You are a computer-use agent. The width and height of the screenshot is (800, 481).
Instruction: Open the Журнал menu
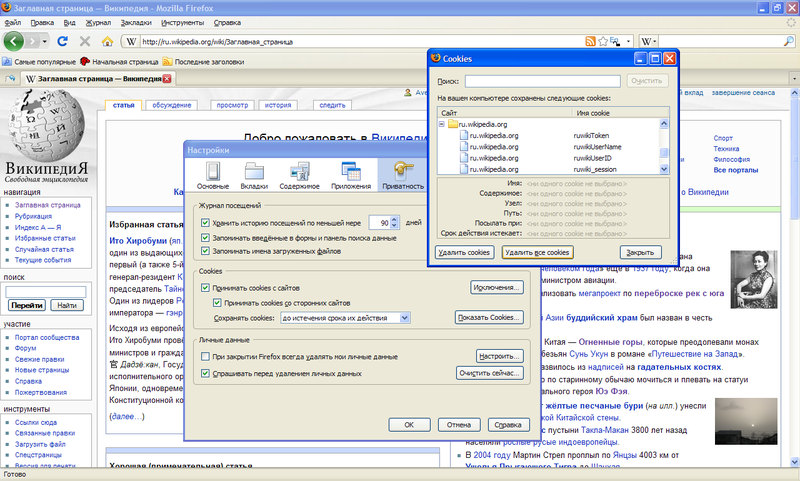click(x=98, y=22)
